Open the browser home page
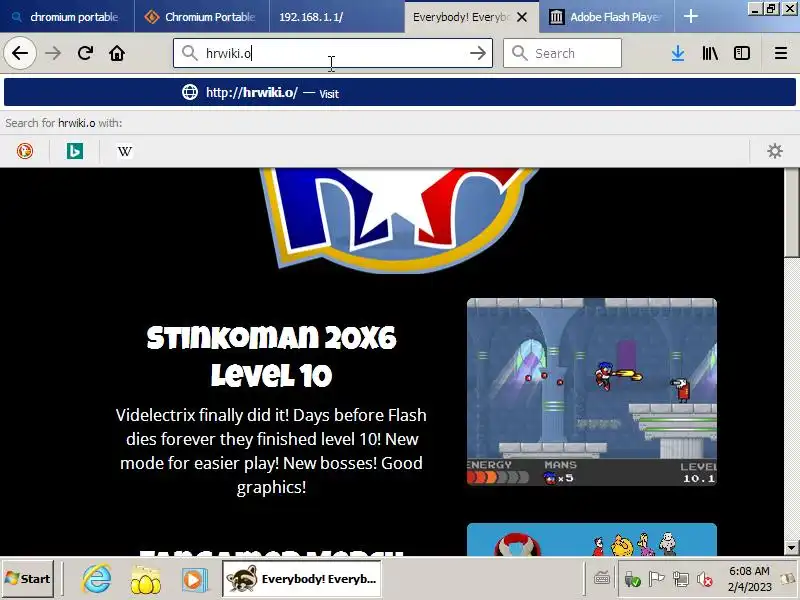 (x=117, y=53)
